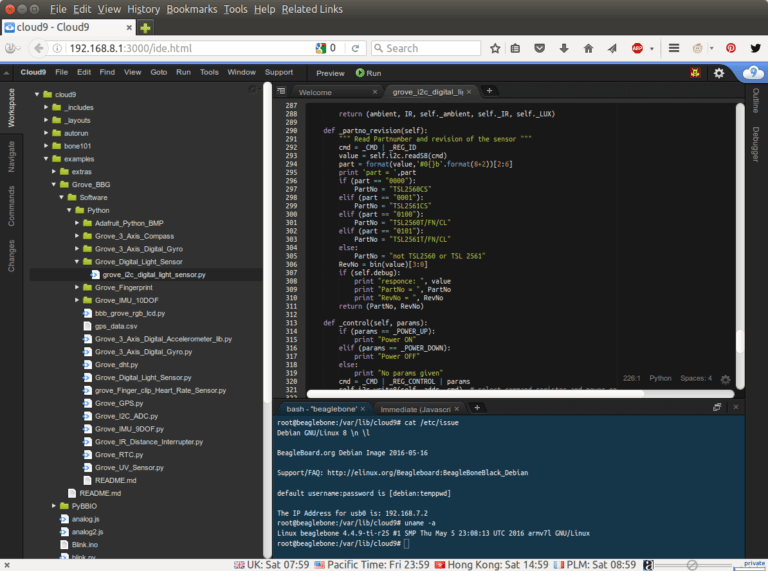The height and width of the screenshot is (571, 768).
Task: Toggle the Changes side panel
Action: [x=11, y=256]
